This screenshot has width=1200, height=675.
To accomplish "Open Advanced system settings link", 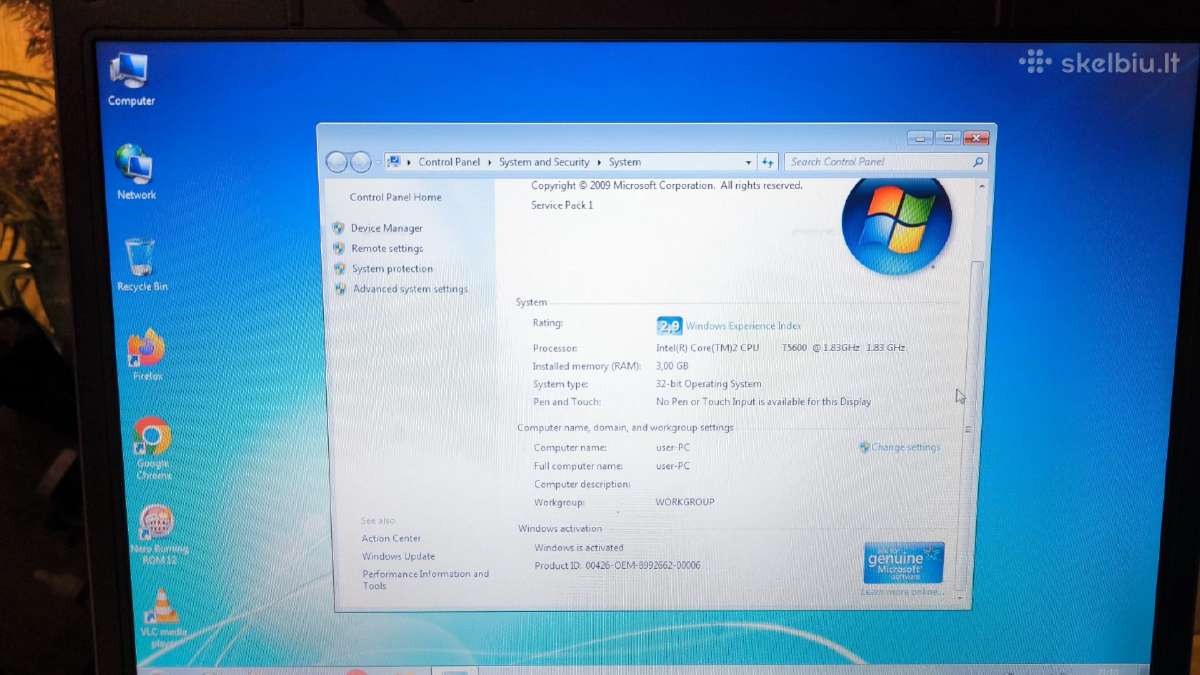I will 410,289.
